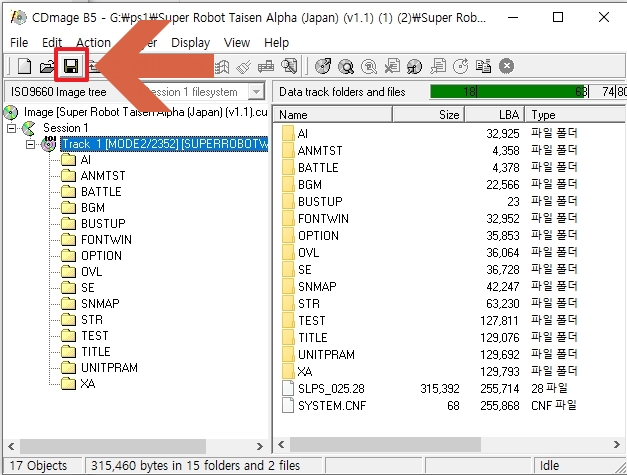
Task: Collapse the Session 1 tree node
Action: tap(12, 128)
